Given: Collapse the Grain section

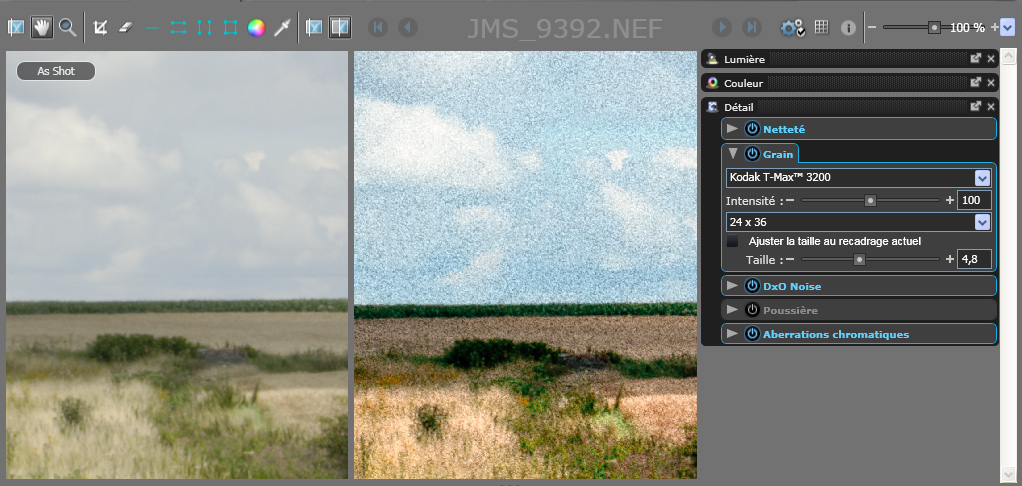Looking at the screenshot, I should pyautogui.click(x=733, y=154).
